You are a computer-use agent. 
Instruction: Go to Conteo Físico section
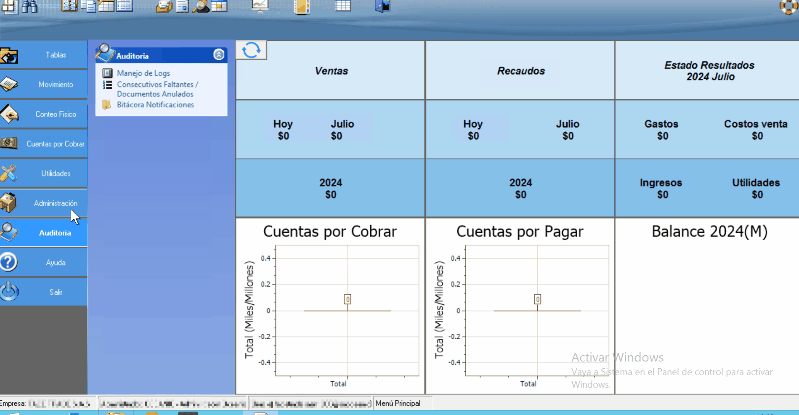[x=56, y=114]
